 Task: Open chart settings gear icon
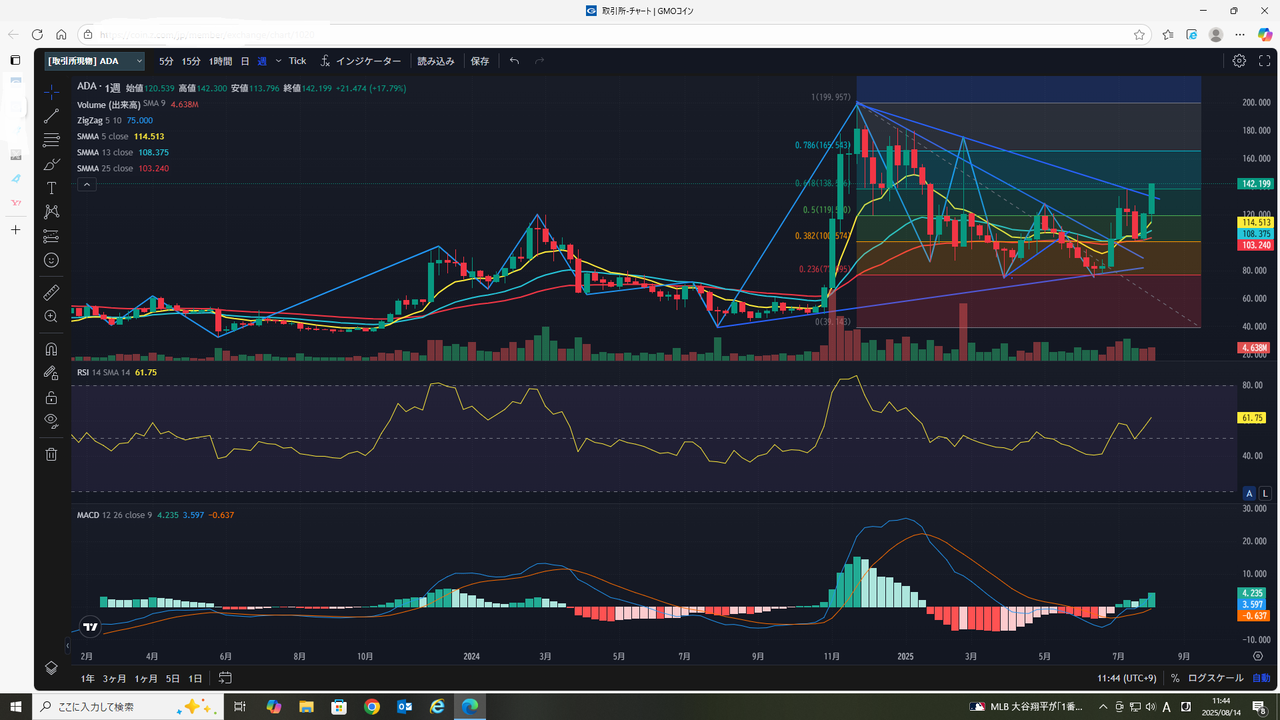(x=1239, y=61)
